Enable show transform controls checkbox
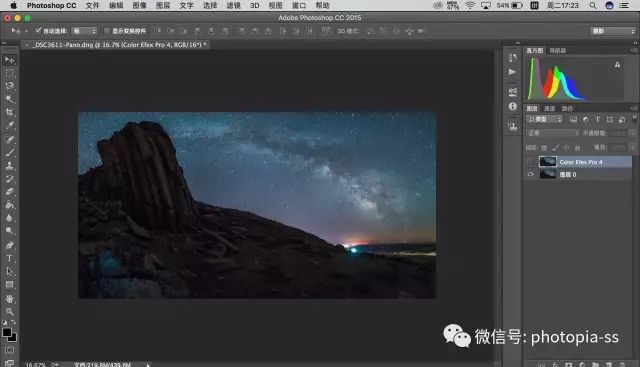 pyautogui.click(x=107, y=31)
